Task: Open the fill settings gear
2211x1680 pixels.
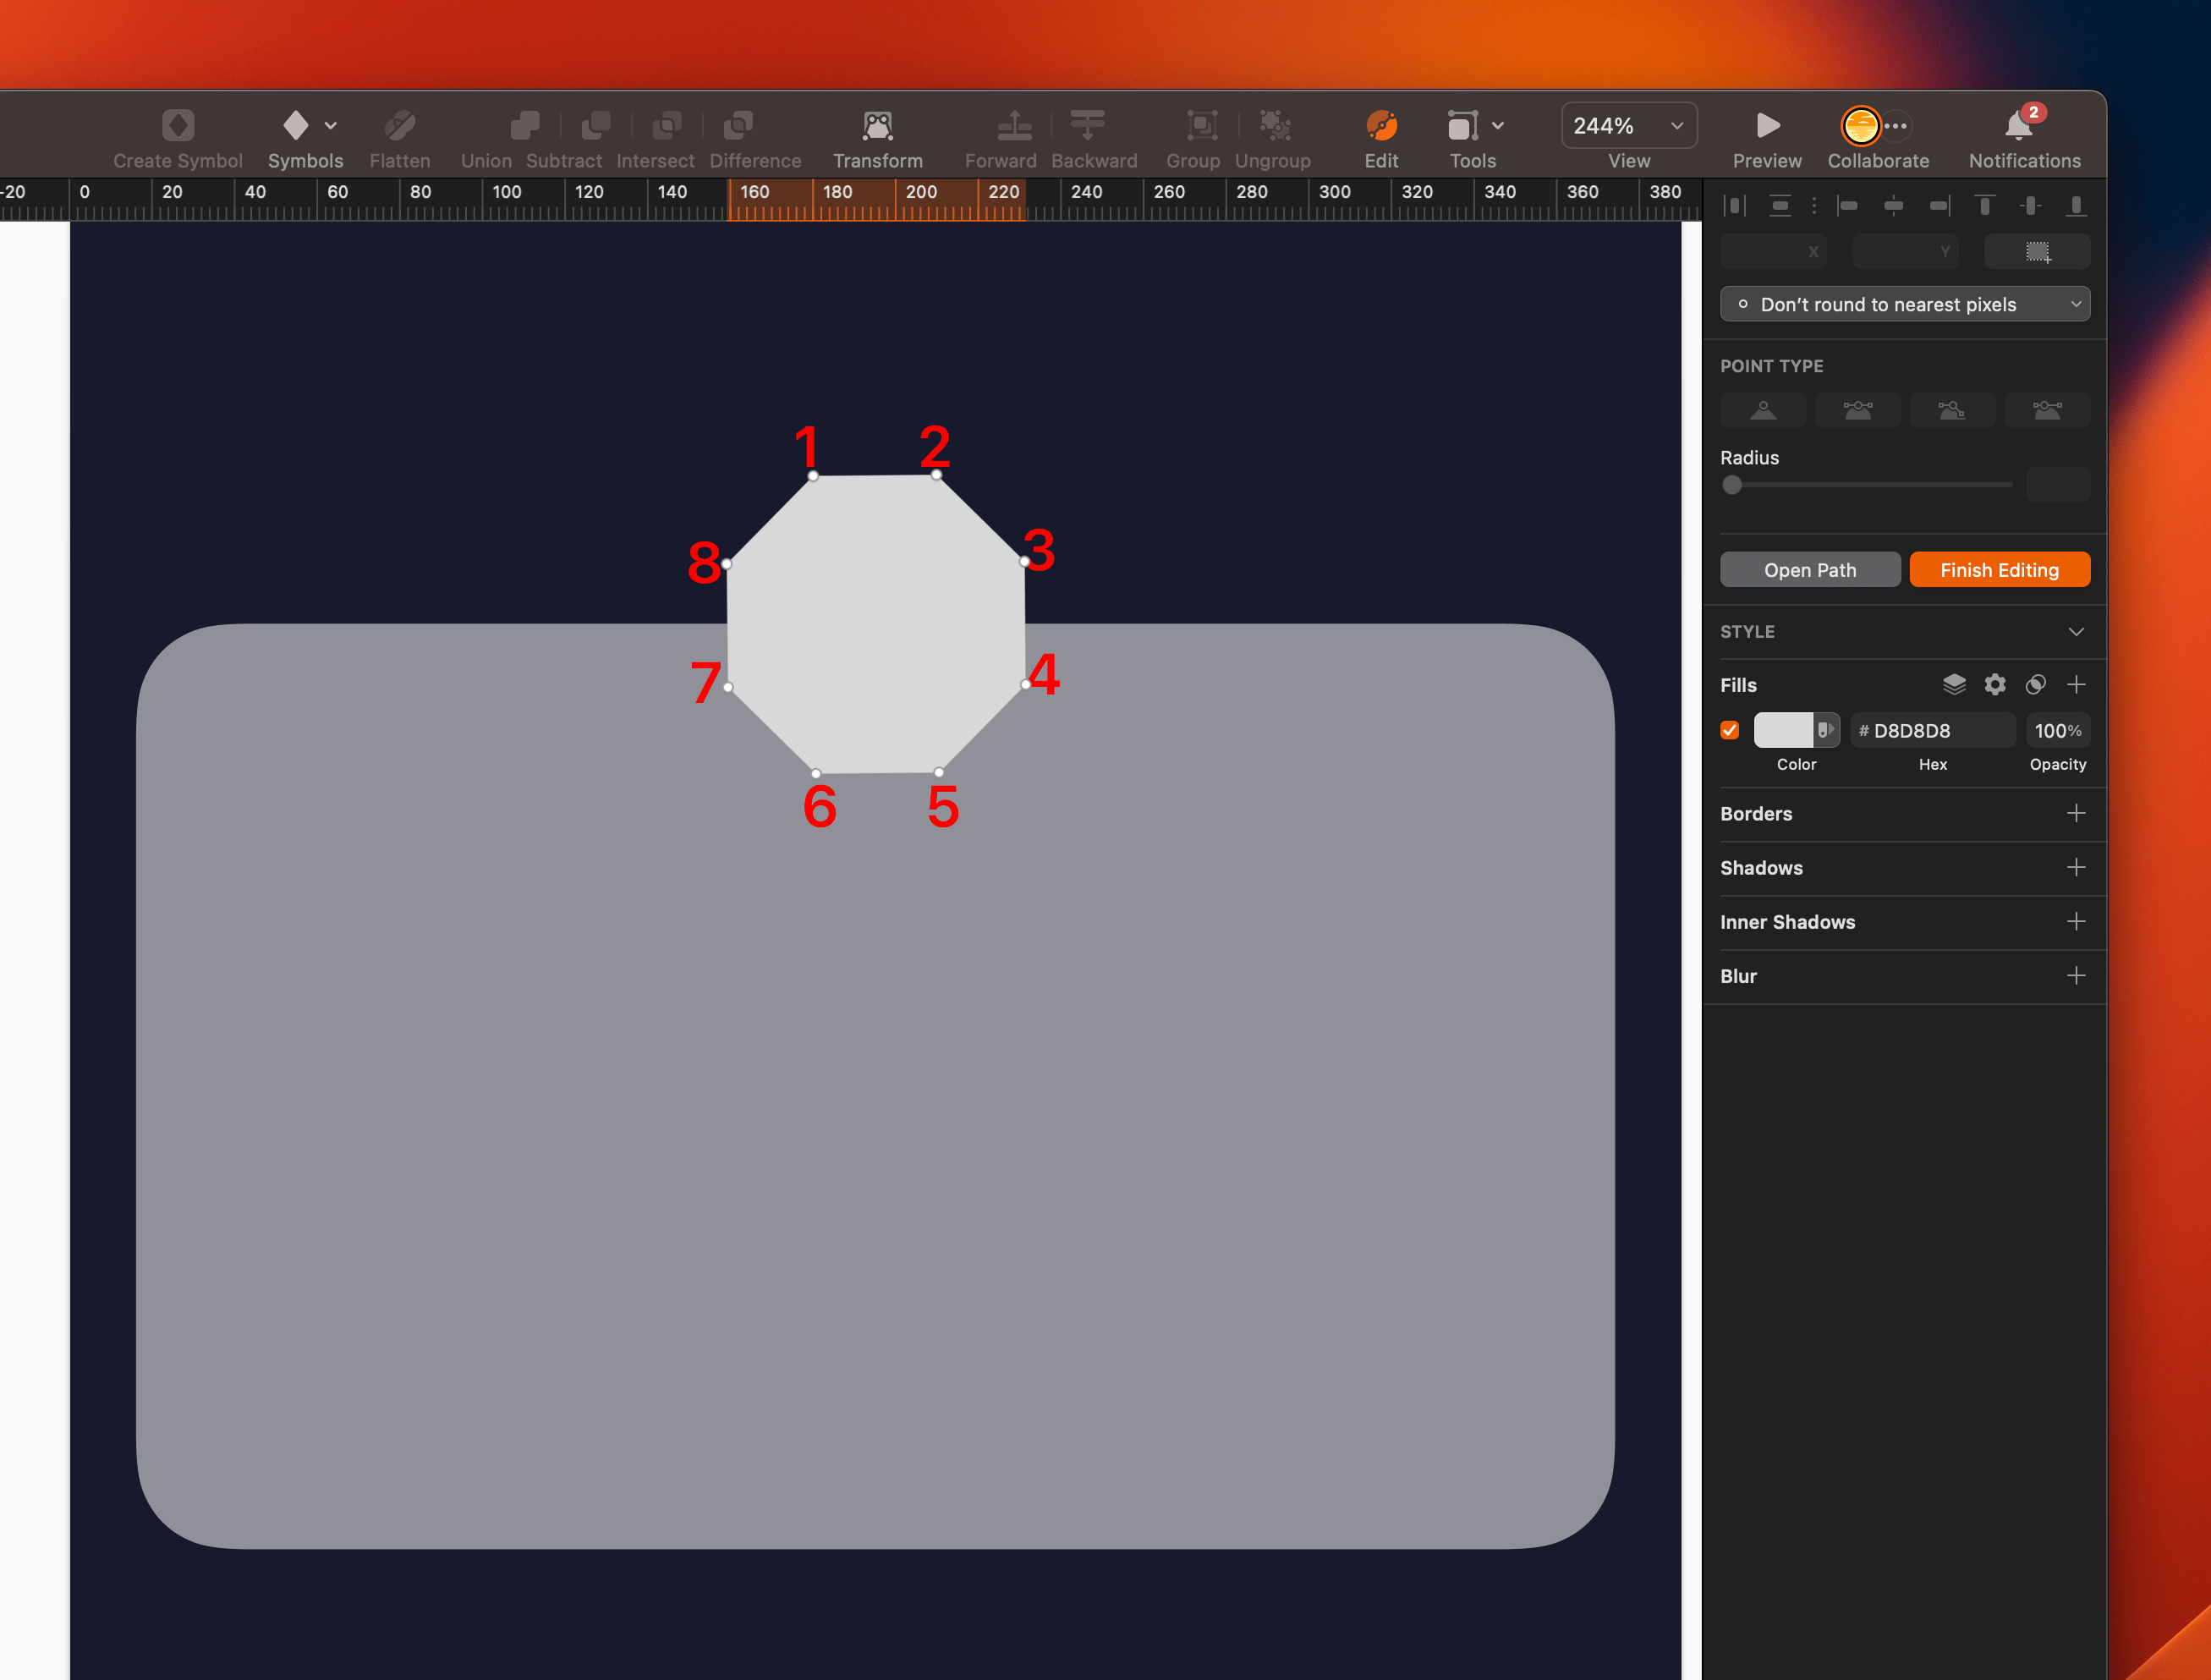Action: pyautogui.click(x=1996, y=684)
